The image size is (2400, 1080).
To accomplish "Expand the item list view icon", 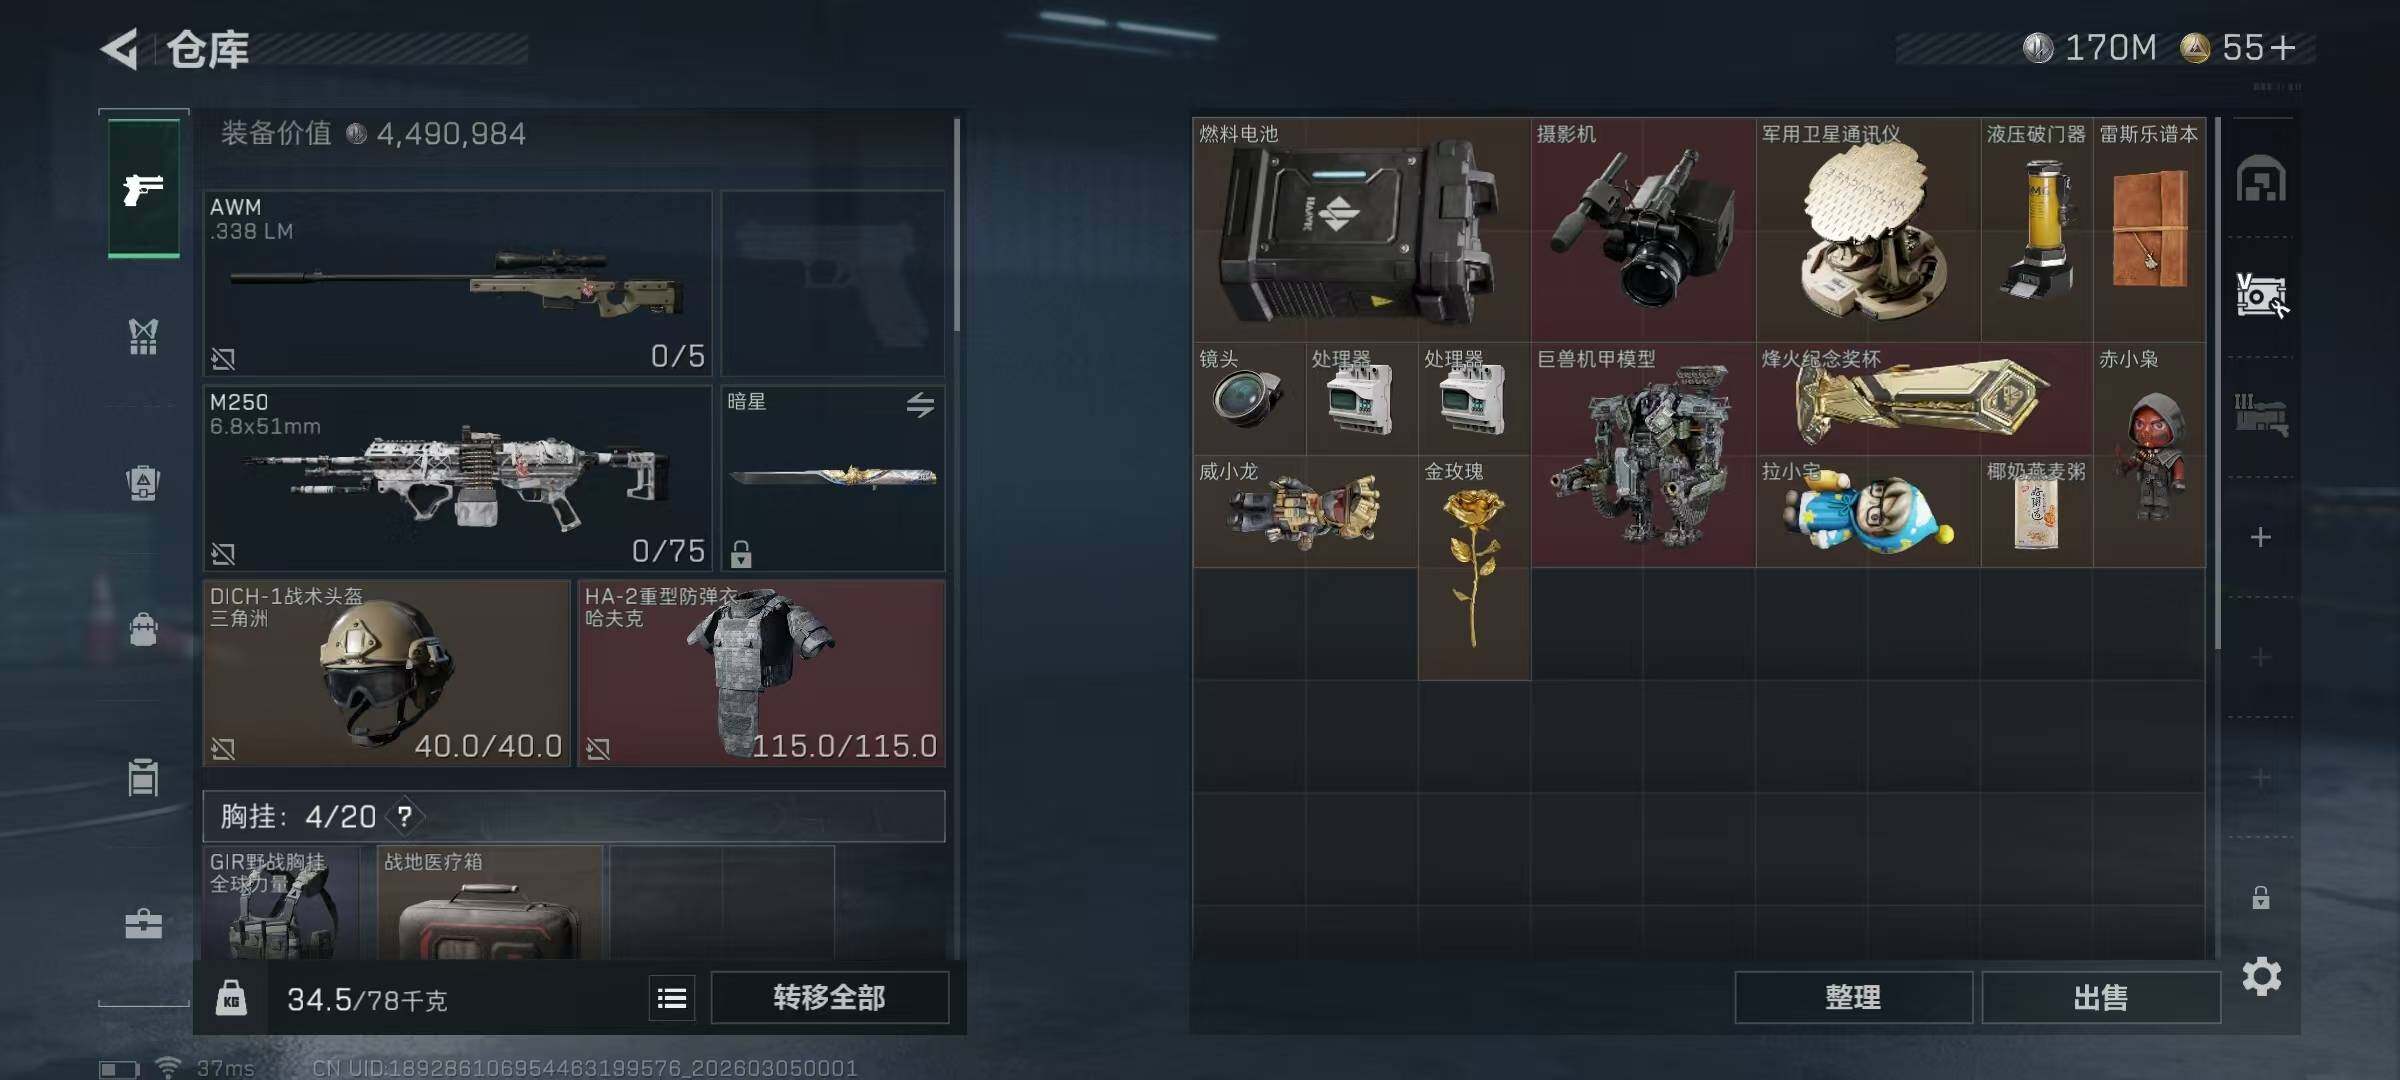I will (672, 998).
